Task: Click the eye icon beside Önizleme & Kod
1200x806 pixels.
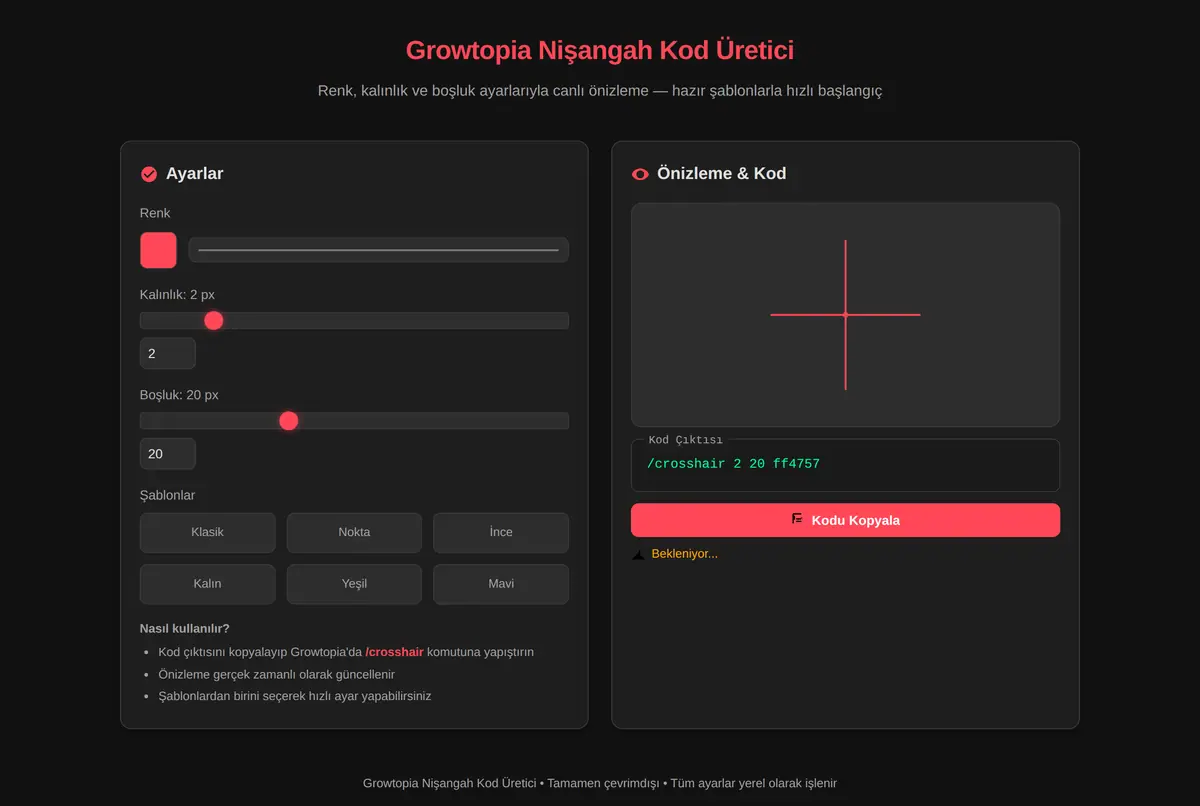Action: (x=640, y=174)
